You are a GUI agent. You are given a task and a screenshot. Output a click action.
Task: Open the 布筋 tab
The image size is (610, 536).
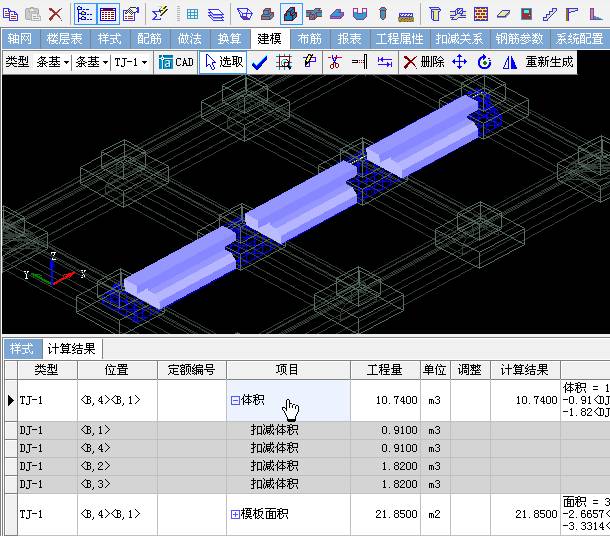point(310,39)
